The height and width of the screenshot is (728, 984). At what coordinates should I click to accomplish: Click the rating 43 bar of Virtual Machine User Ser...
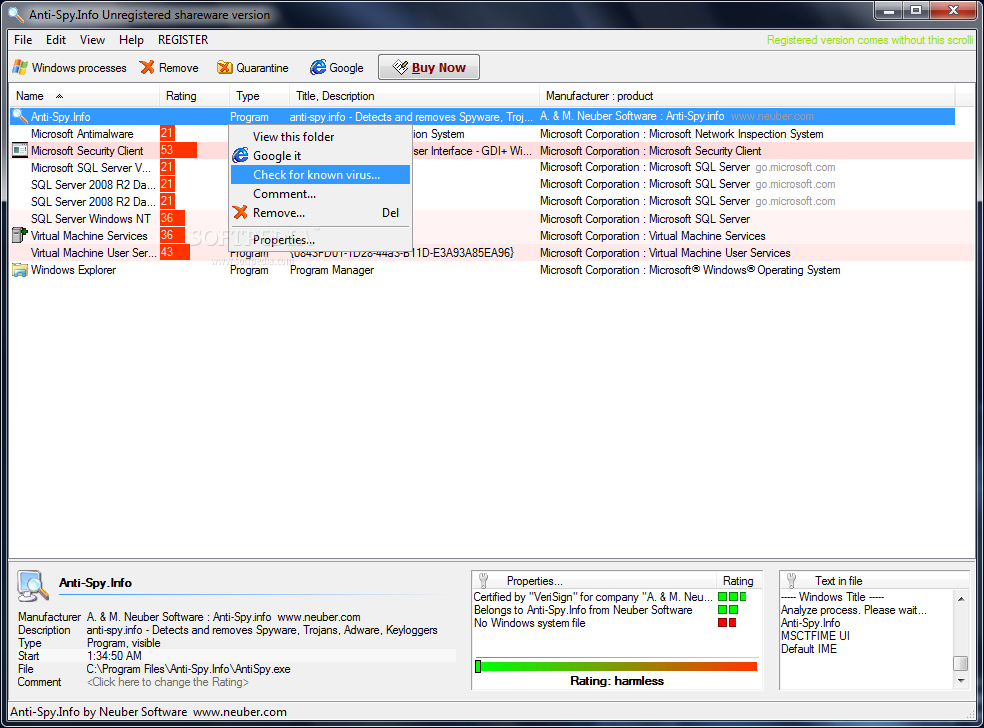175,252
